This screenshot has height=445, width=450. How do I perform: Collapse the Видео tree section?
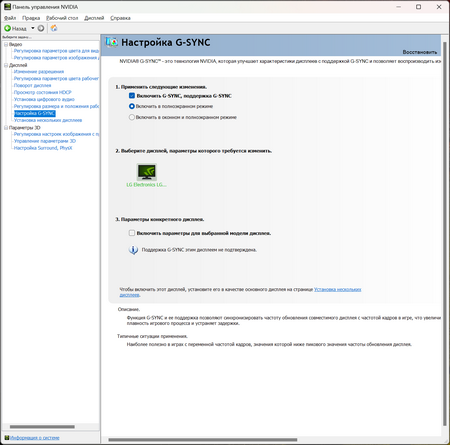click(6, 44)
